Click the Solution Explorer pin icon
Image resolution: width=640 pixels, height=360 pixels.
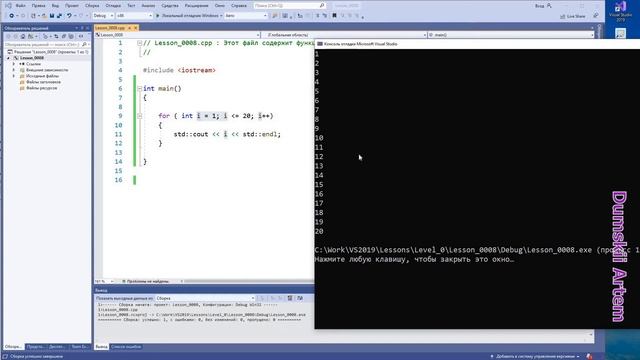[82, 28]
